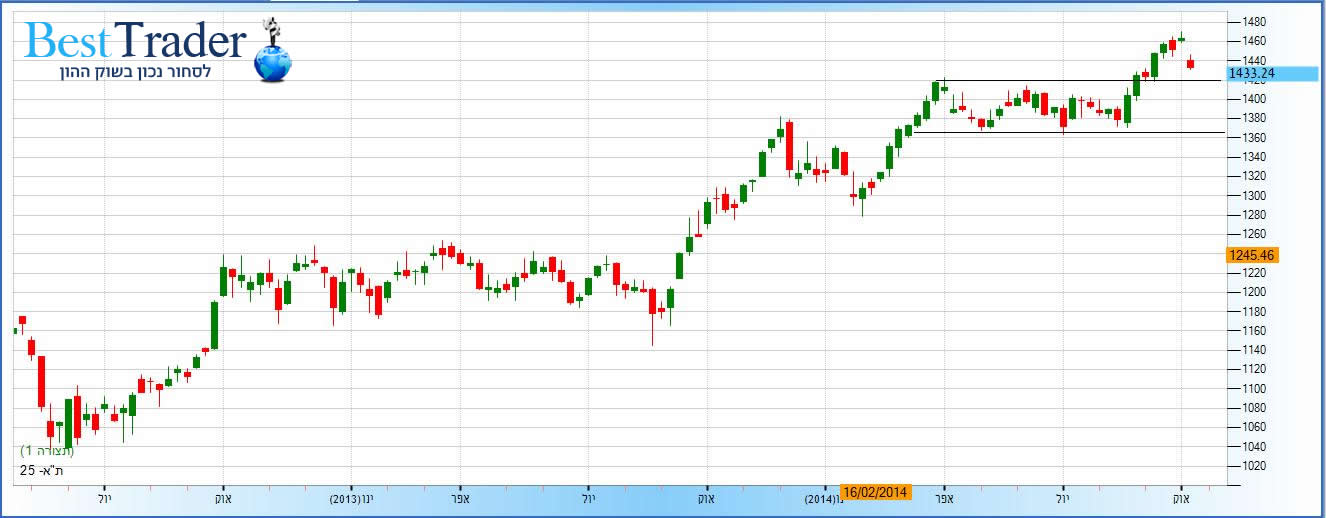Select the upper horizontal resistance line

tap(1080, 80)
